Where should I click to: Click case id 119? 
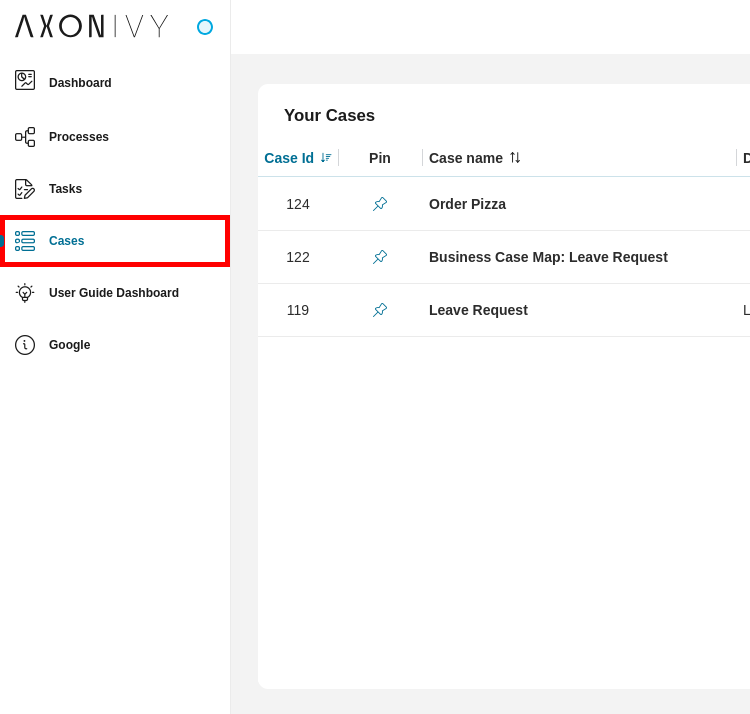(x=298, y=310)
